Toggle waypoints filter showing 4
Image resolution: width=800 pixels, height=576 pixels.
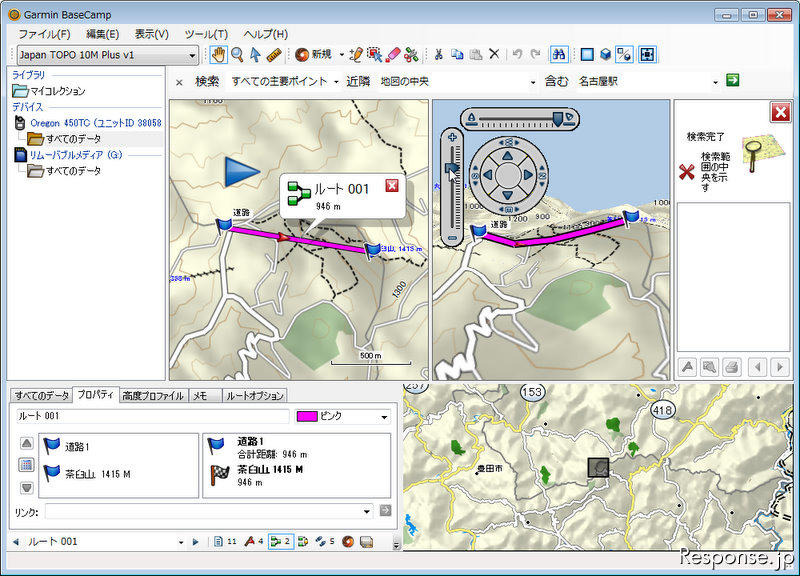253,541
